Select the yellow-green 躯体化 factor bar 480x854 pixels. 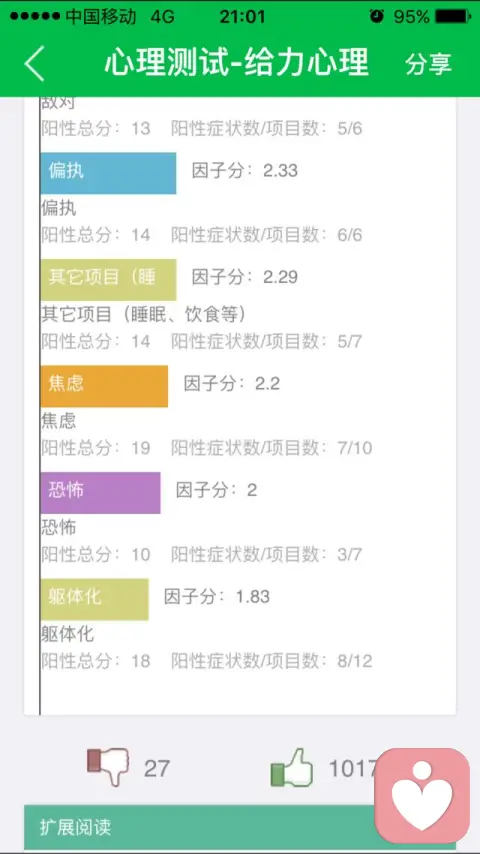[94, 599]
